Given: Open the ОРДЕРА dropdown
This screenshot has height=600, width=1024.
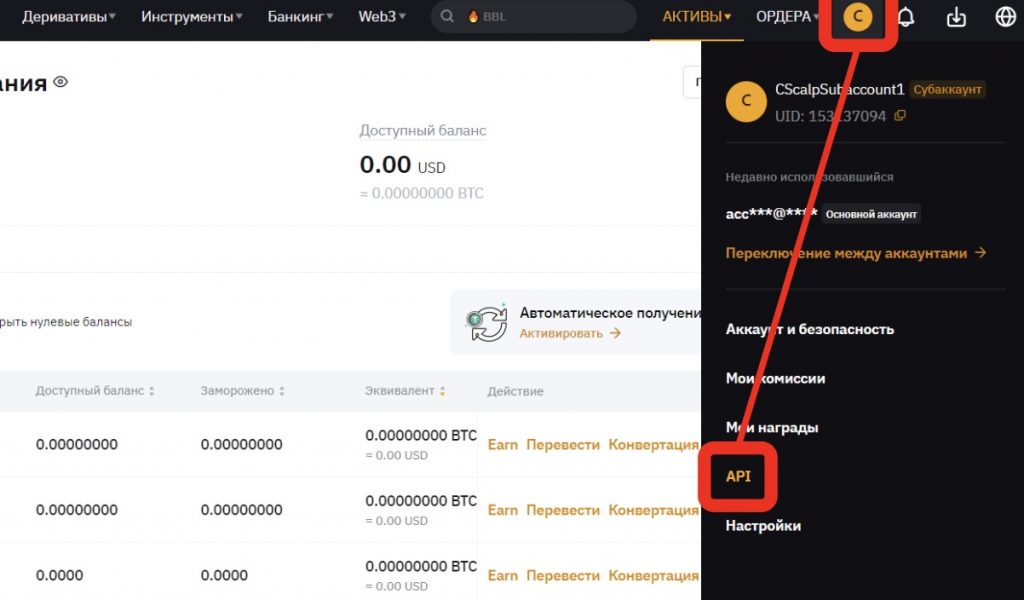Looking at the screenshot, I should point(787,16).
